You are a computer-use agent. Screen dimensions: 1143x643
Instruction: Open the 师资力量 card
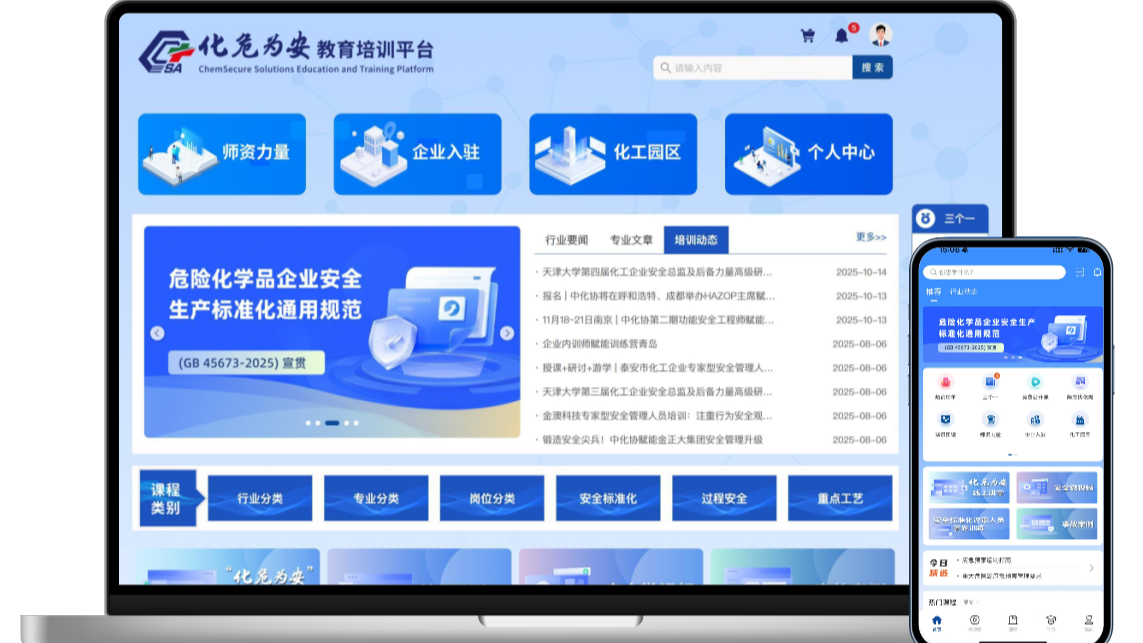[222, 153]
